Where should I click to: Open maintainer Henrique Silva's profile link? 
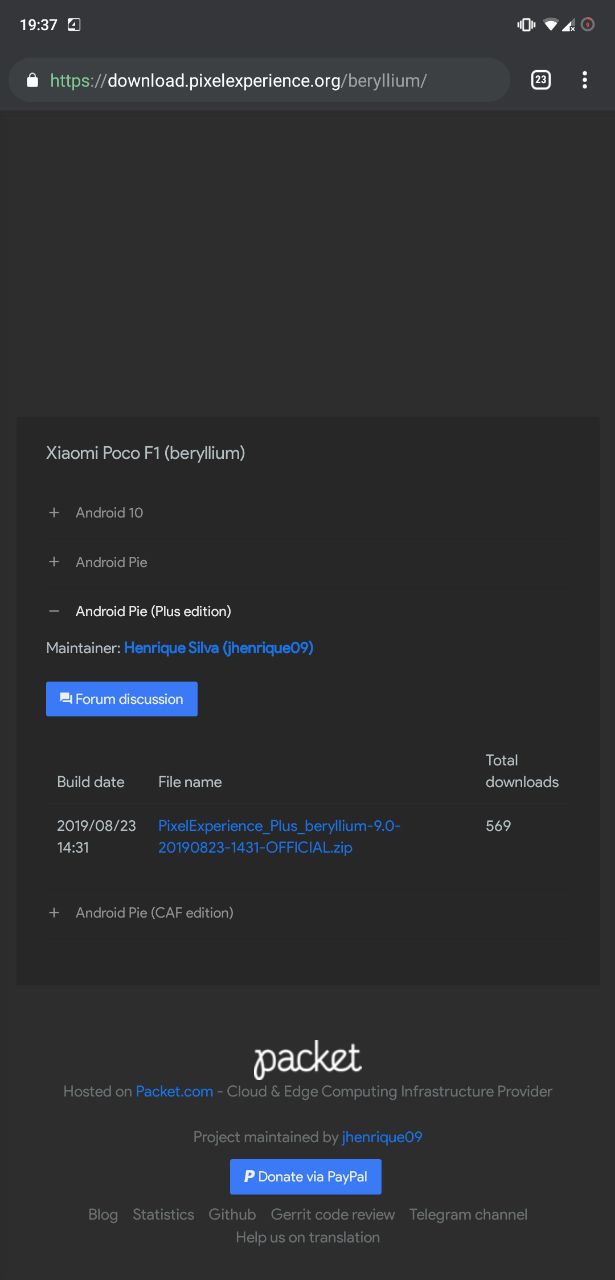click(x=219, y=648)
